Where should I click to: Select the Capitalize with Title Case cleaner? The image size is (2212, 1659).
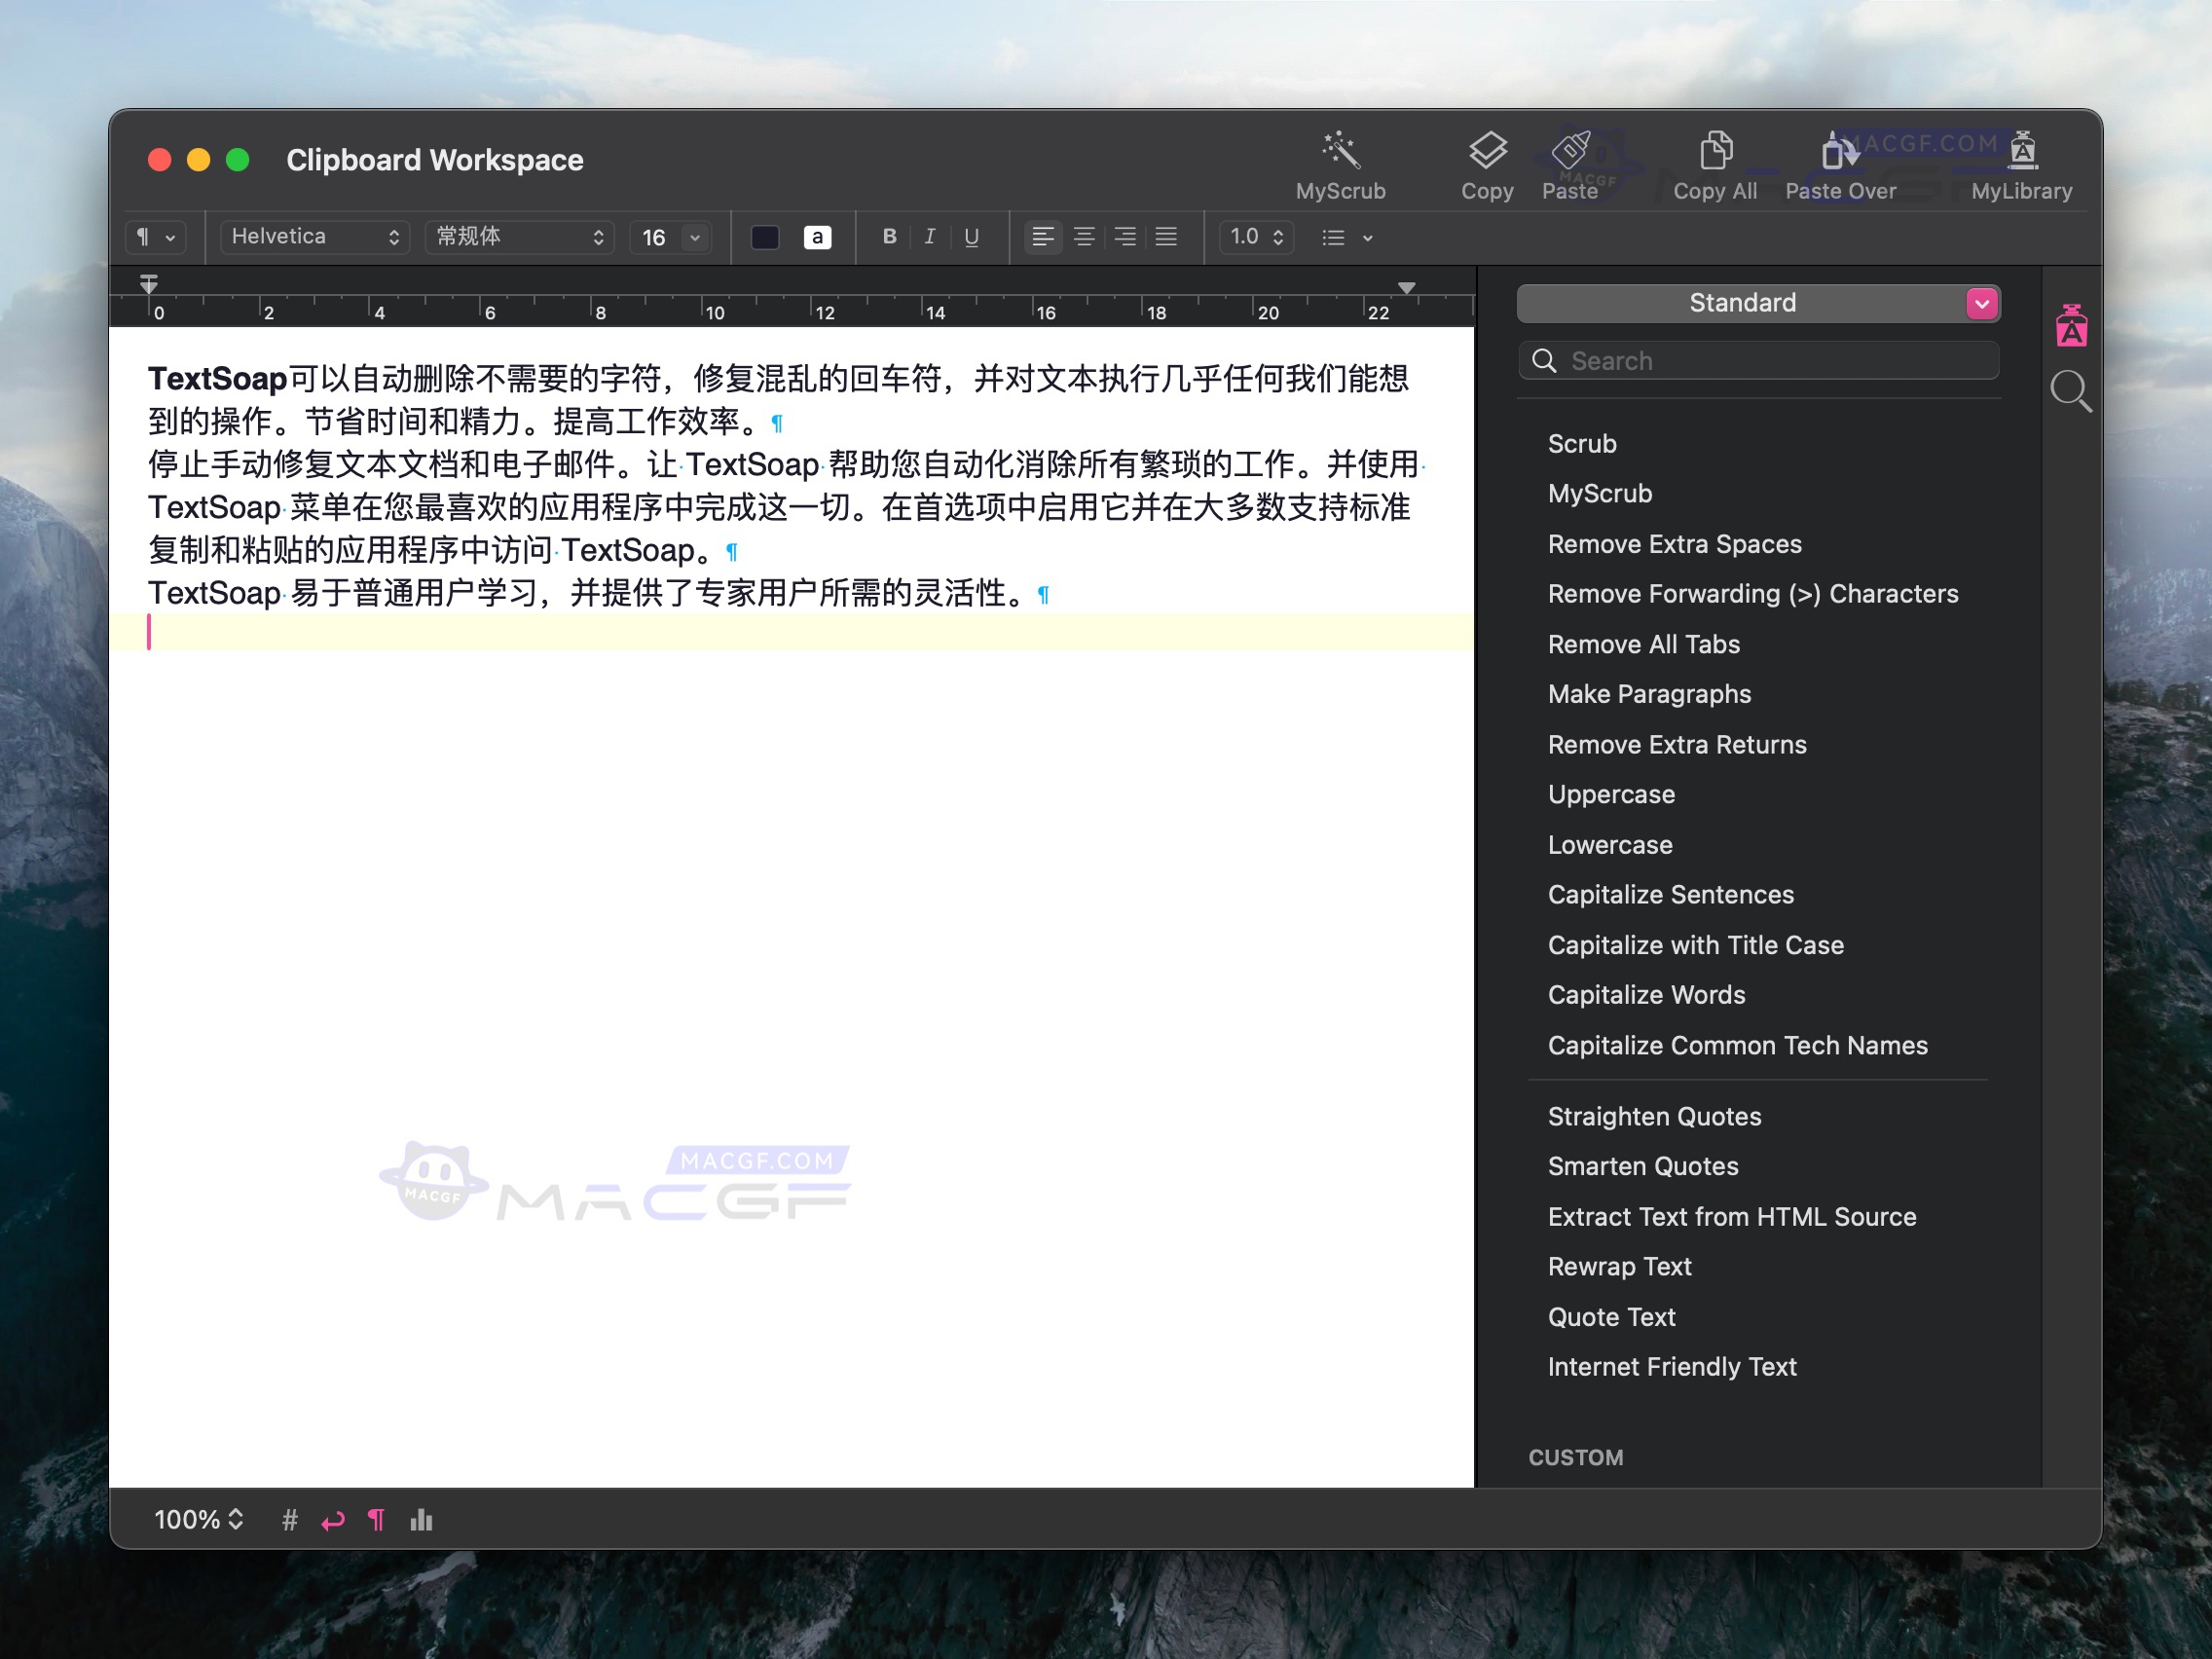coord(1696,944)
